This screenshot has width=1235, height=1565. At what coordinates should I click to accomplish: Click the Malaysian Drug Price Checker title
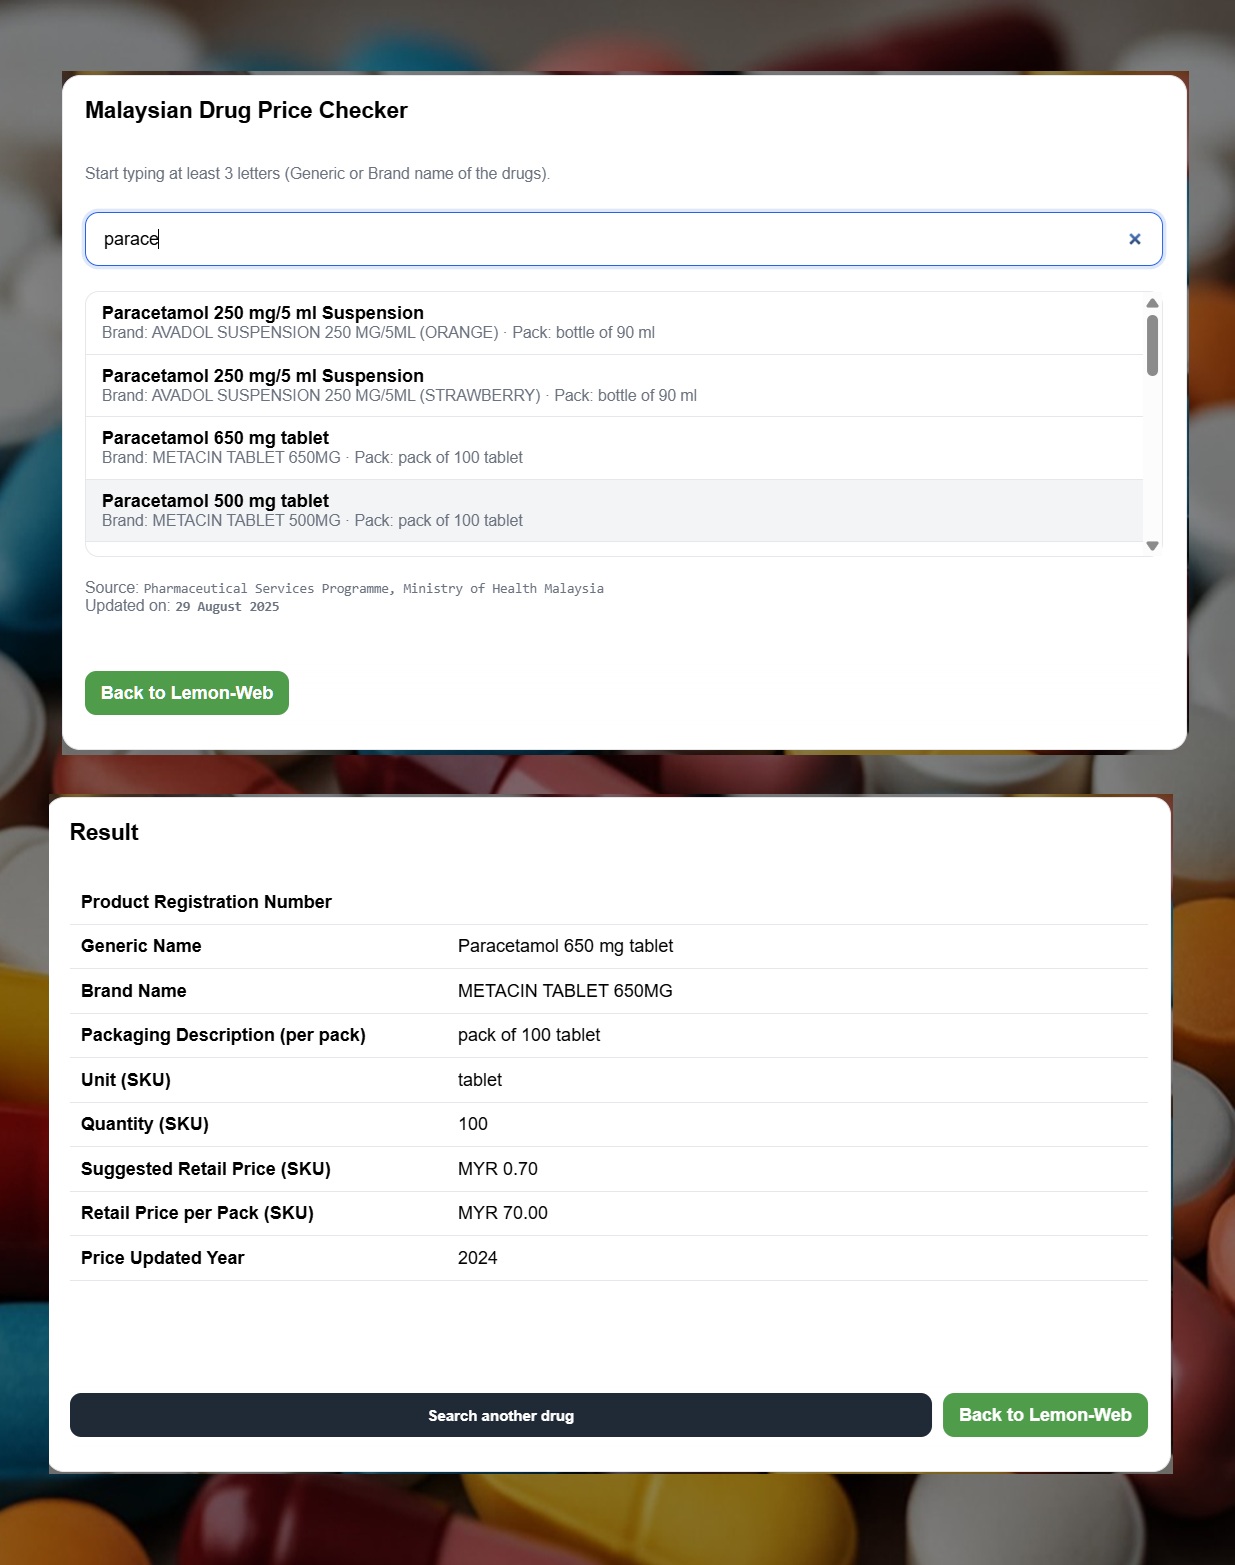click(x=246, y=110)
